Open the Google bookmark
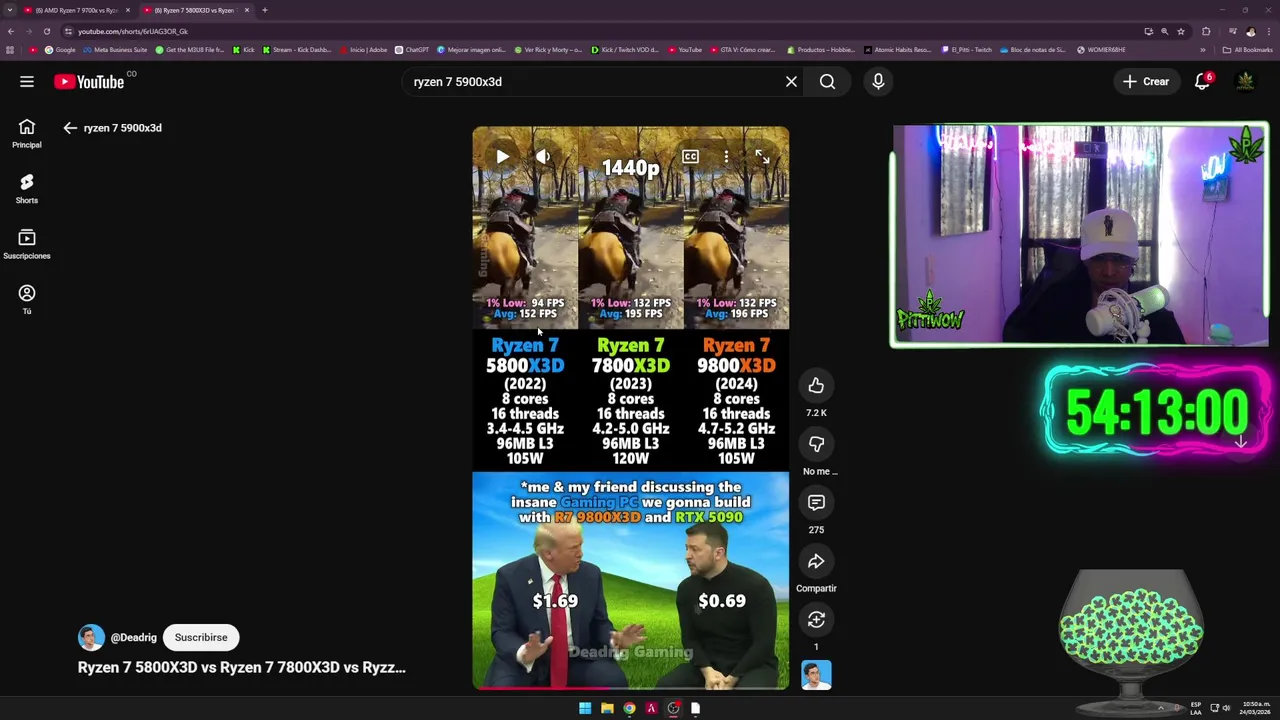 click(x=60, y=50)
